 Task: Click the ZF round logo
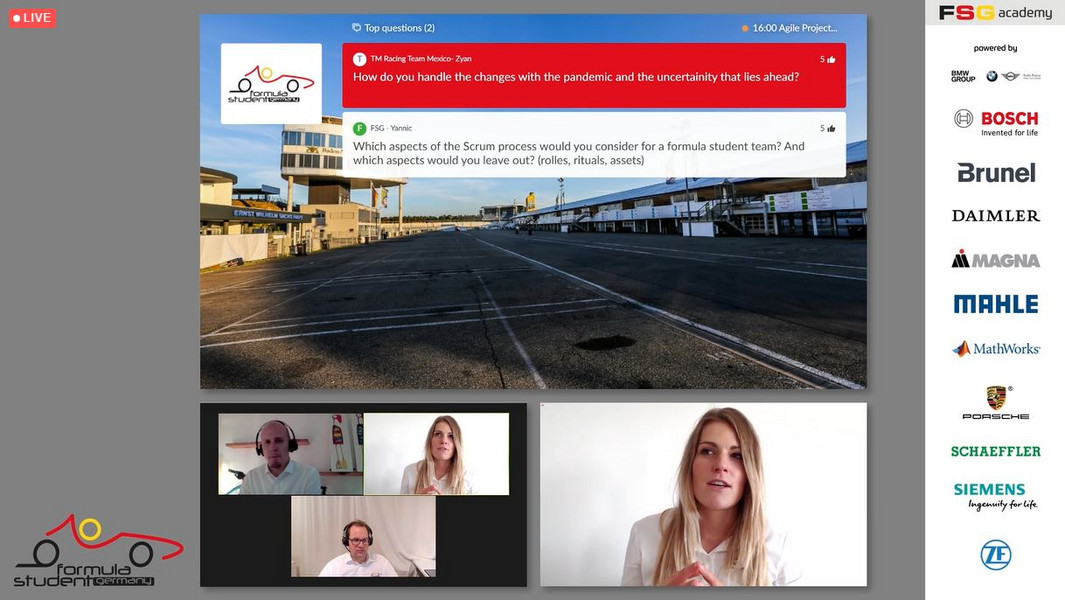pos(995,554)
